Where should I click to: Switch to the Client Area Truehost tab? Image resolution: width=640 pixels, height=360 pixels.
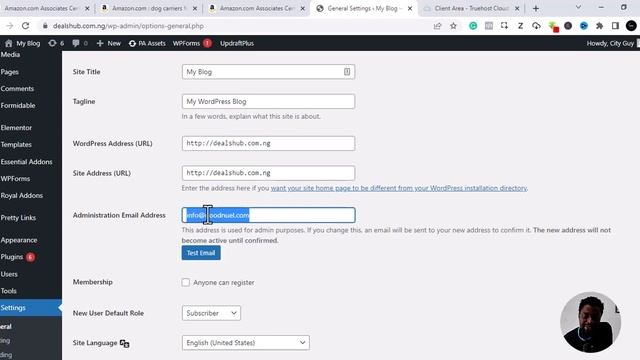coord(471,8)
